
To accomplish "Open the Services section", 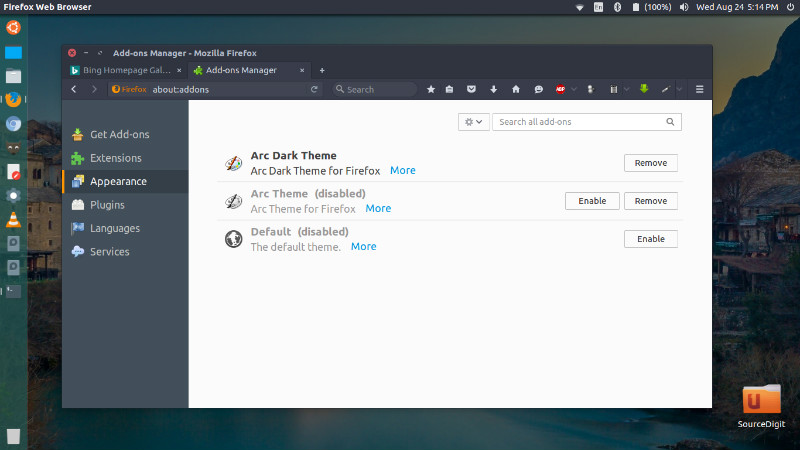I will tap(126, 252).
